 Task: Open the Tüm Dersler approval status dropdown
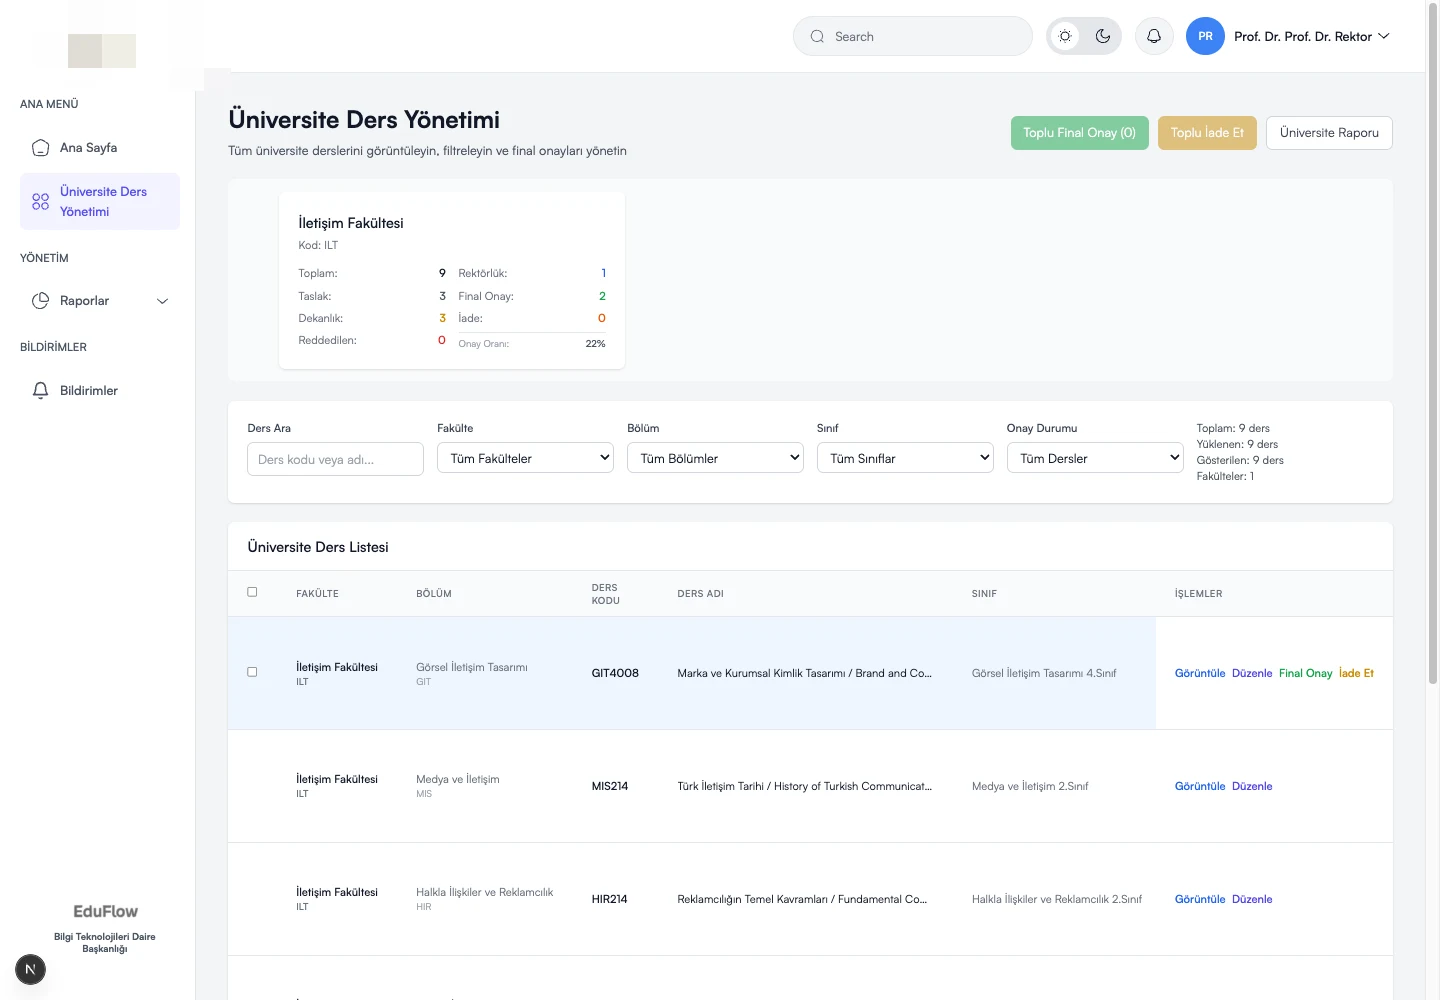point(1095,458)
